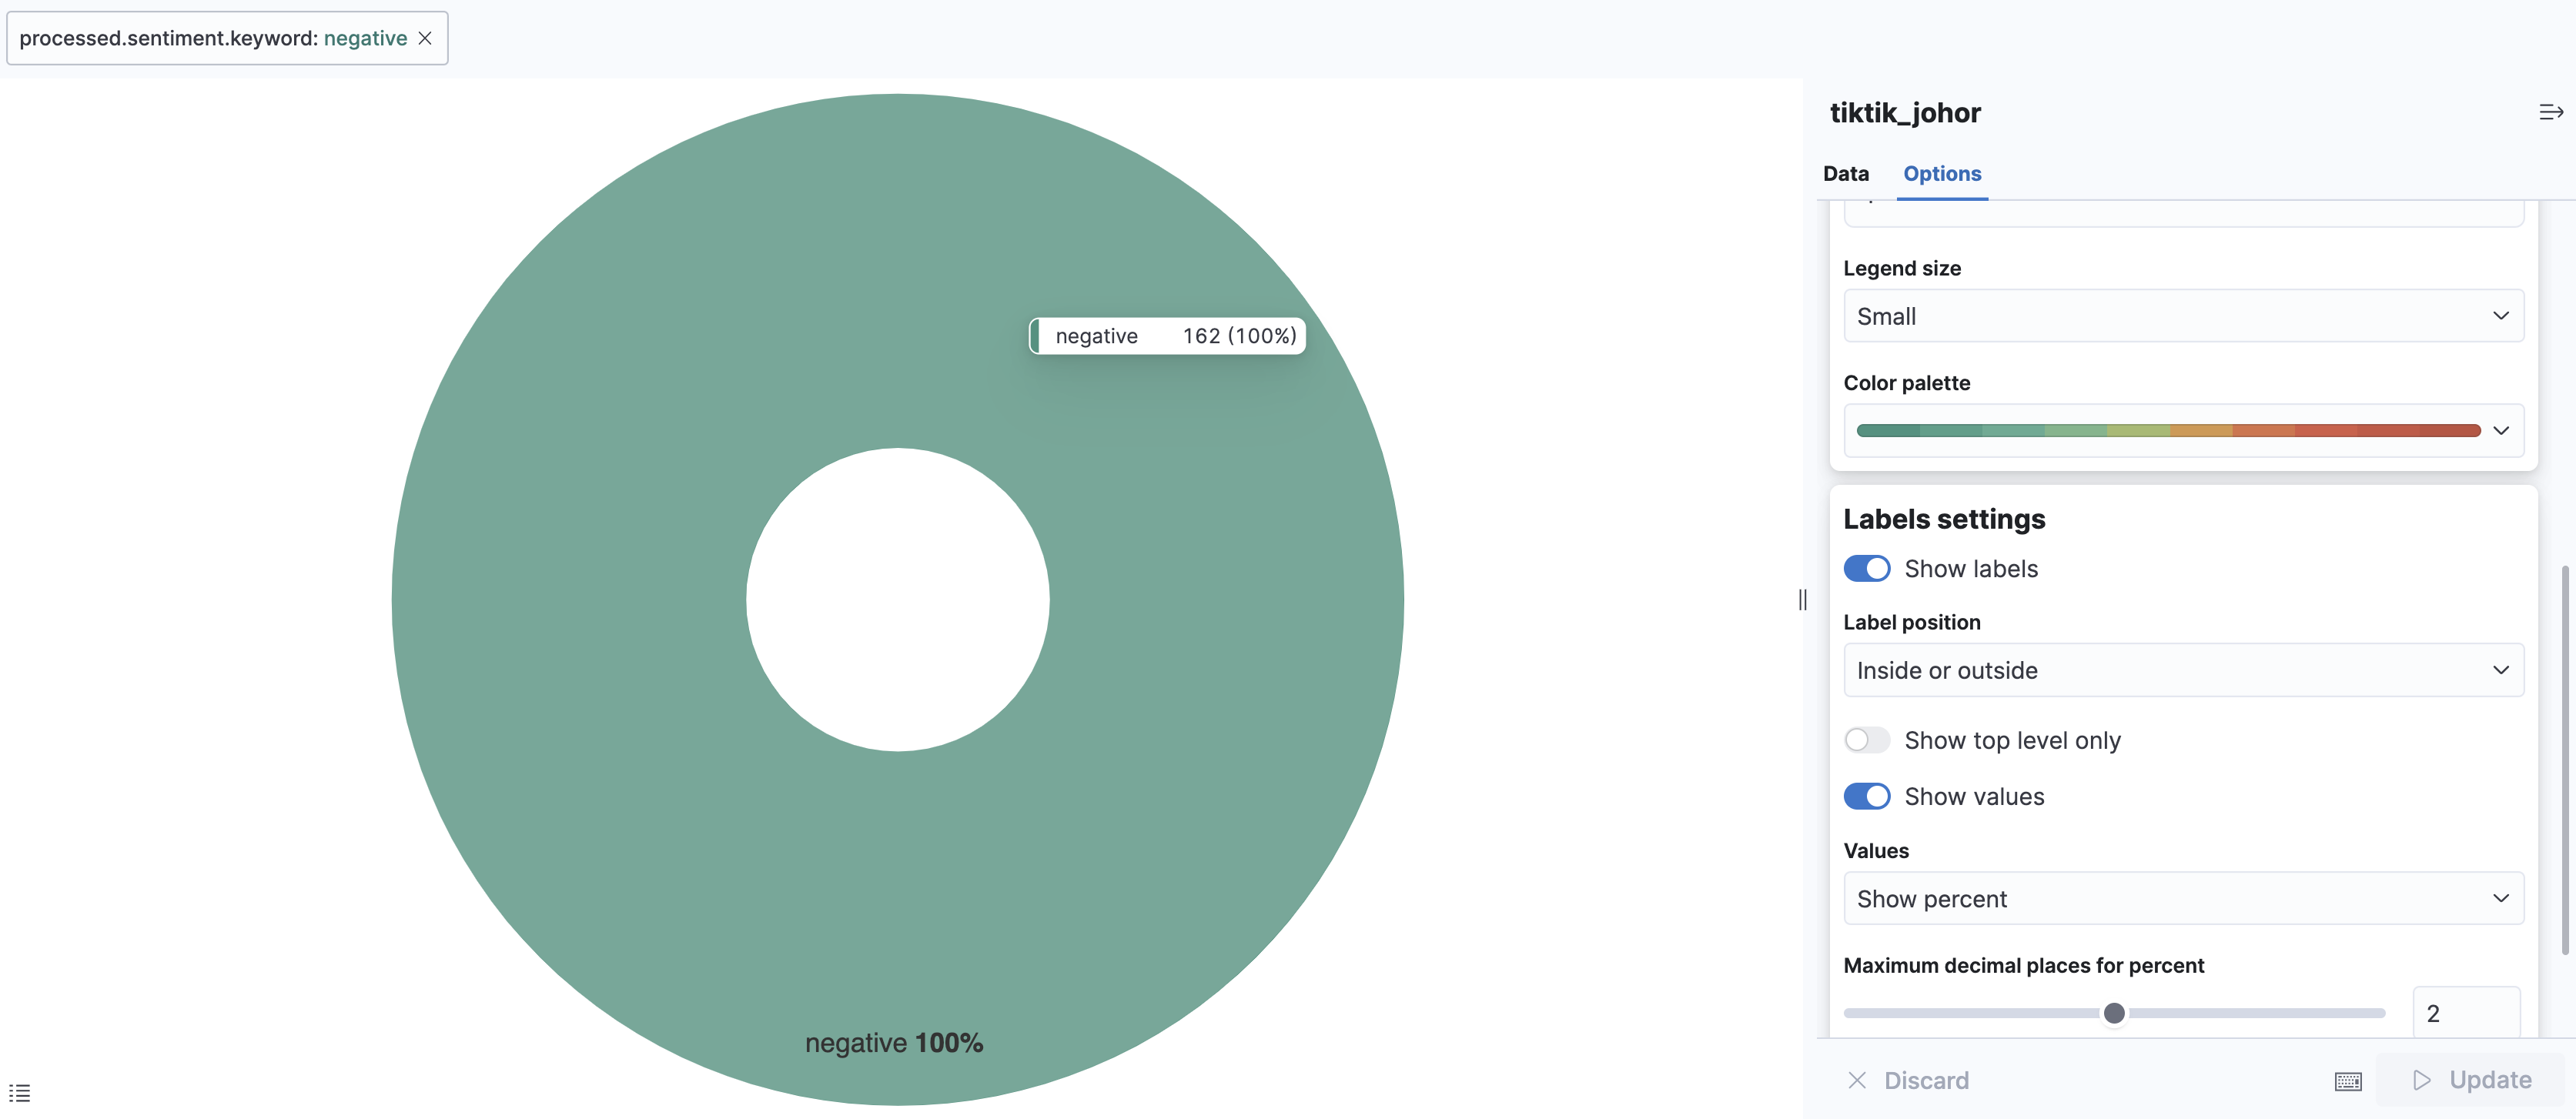This screenshot has width=2576, height=1119.
Task: Select the Options tab
Action: coord(1941,173)
